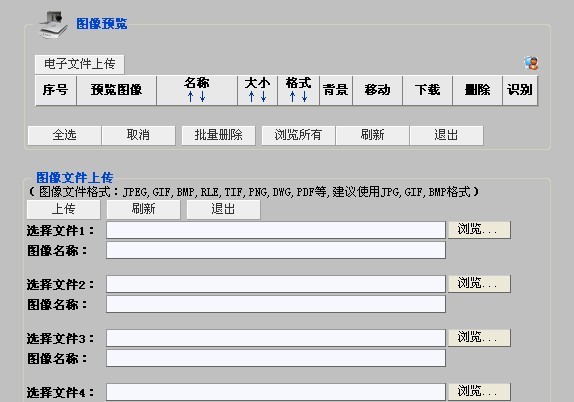574x402 pixels.
Task: Browse for 选择文件2 with 浏览 button
Action: pyautogui.click(x=479, y=284)
